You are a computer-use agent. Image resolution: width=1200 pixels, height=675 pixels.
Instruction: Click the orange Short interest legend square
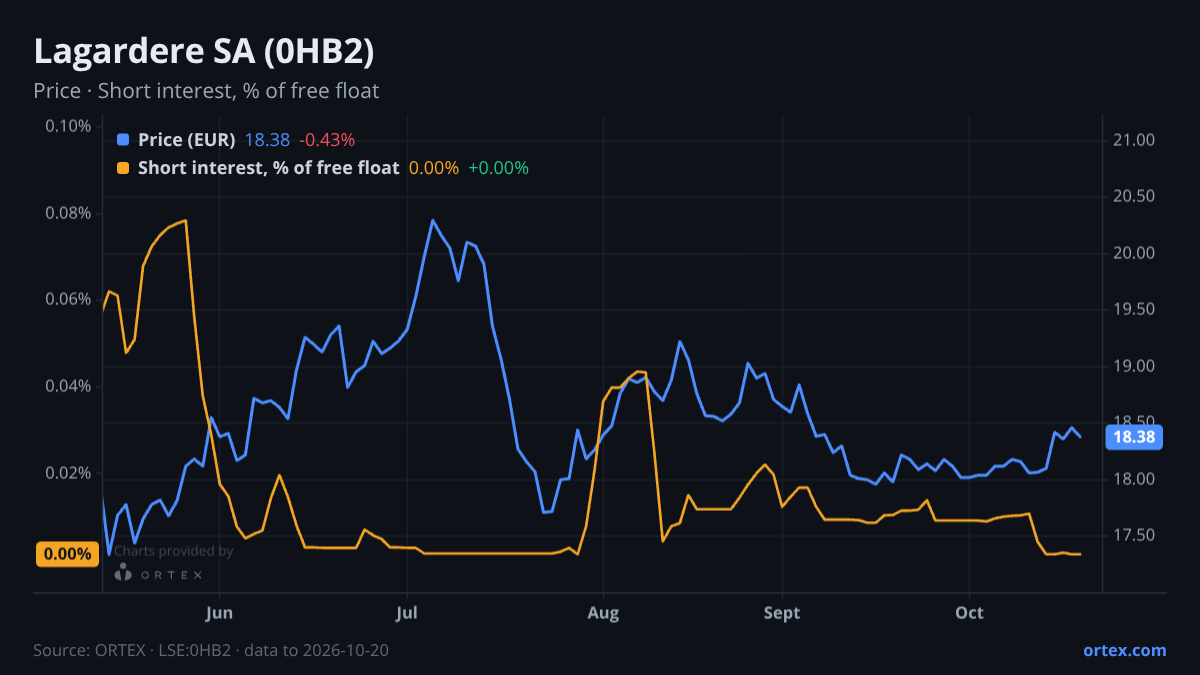(x=123, y=168)
